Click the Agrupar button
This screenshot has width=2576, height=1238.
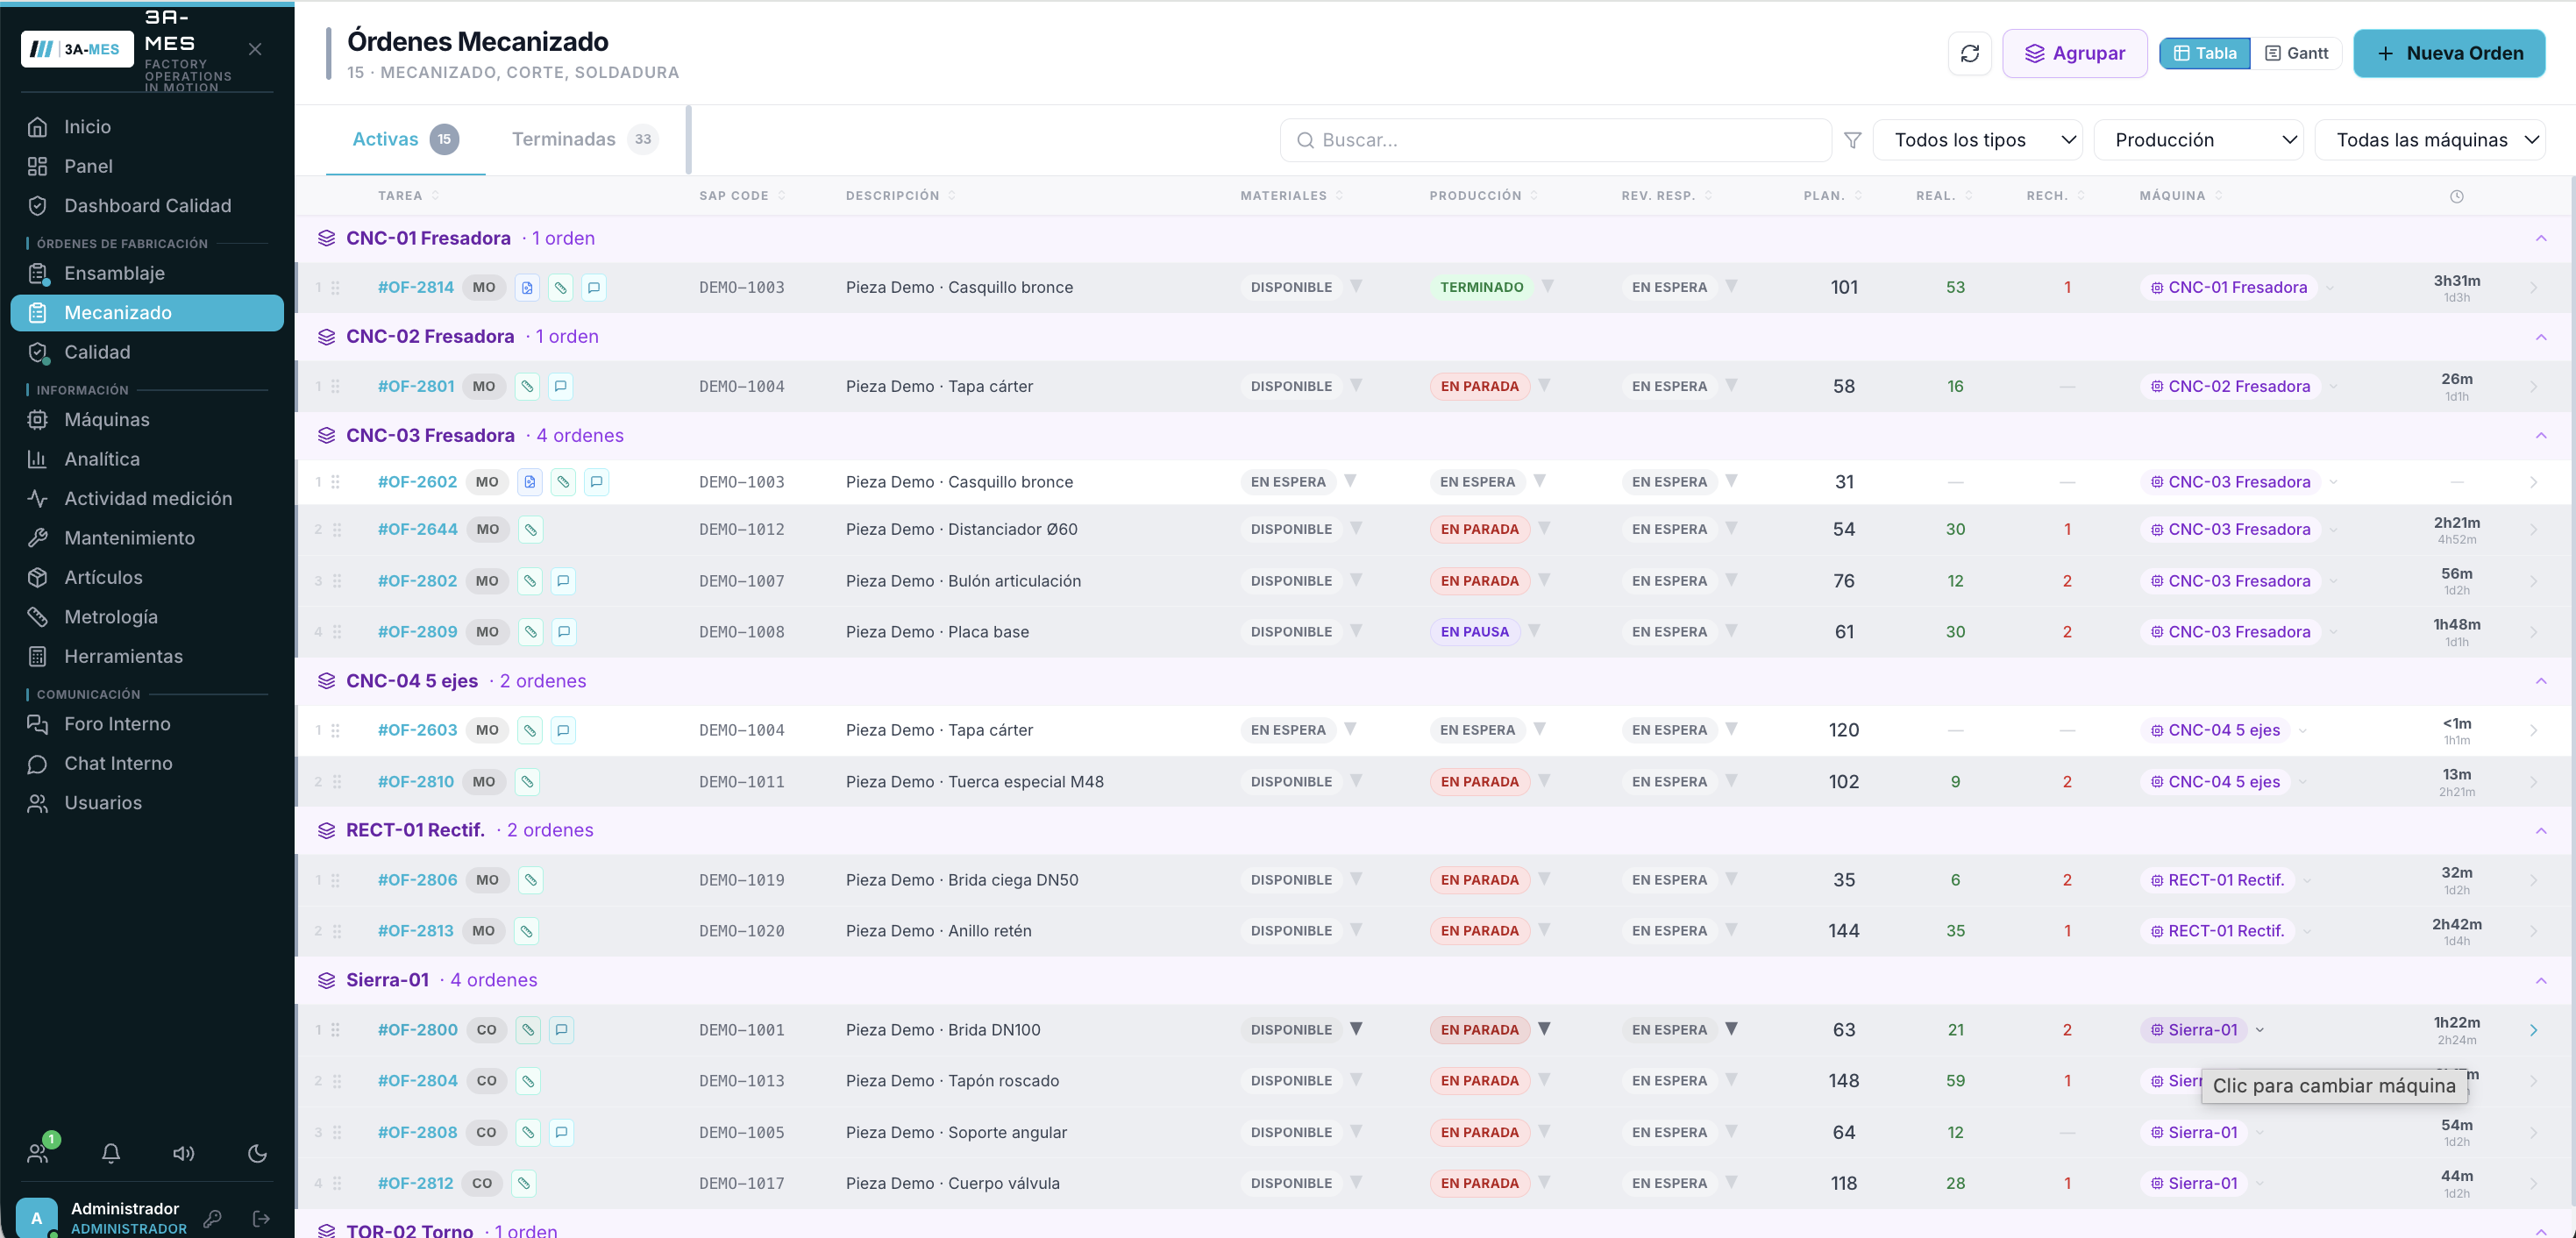click(x=2074, y=53)
